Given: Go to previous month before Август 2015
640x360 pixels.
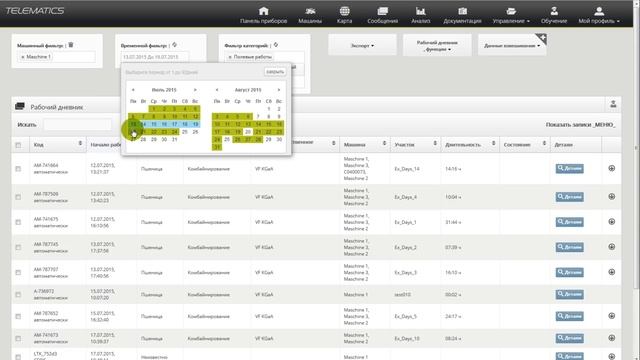Looking at the screenshot, I should point(217,90).
